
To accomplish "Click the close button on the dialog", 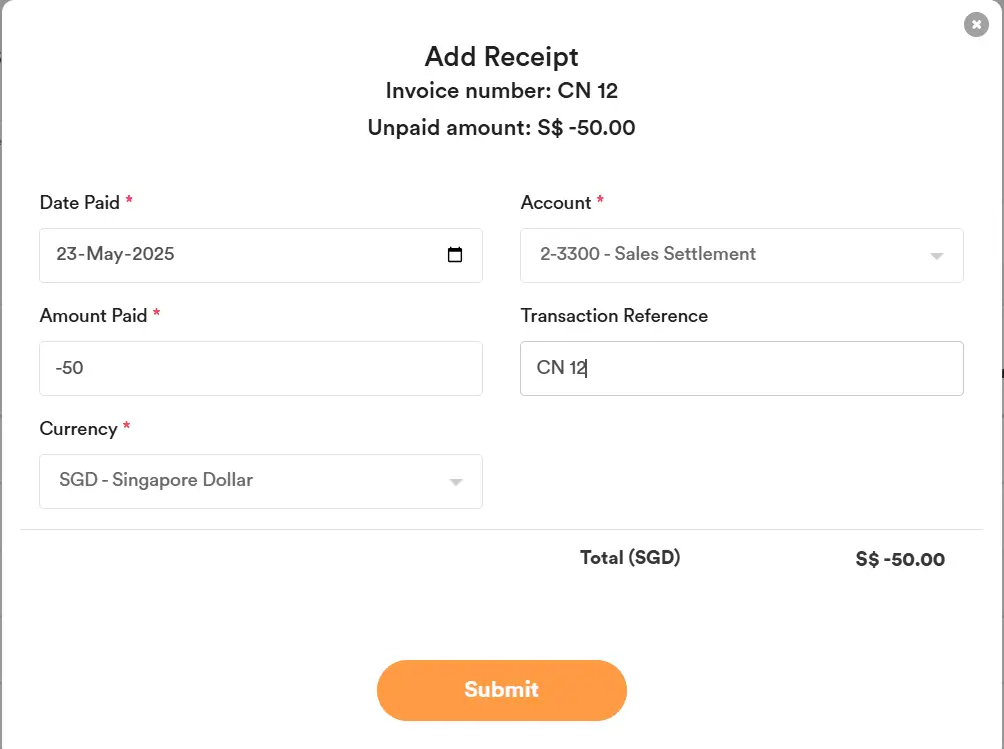I will (x=975, y=24).
